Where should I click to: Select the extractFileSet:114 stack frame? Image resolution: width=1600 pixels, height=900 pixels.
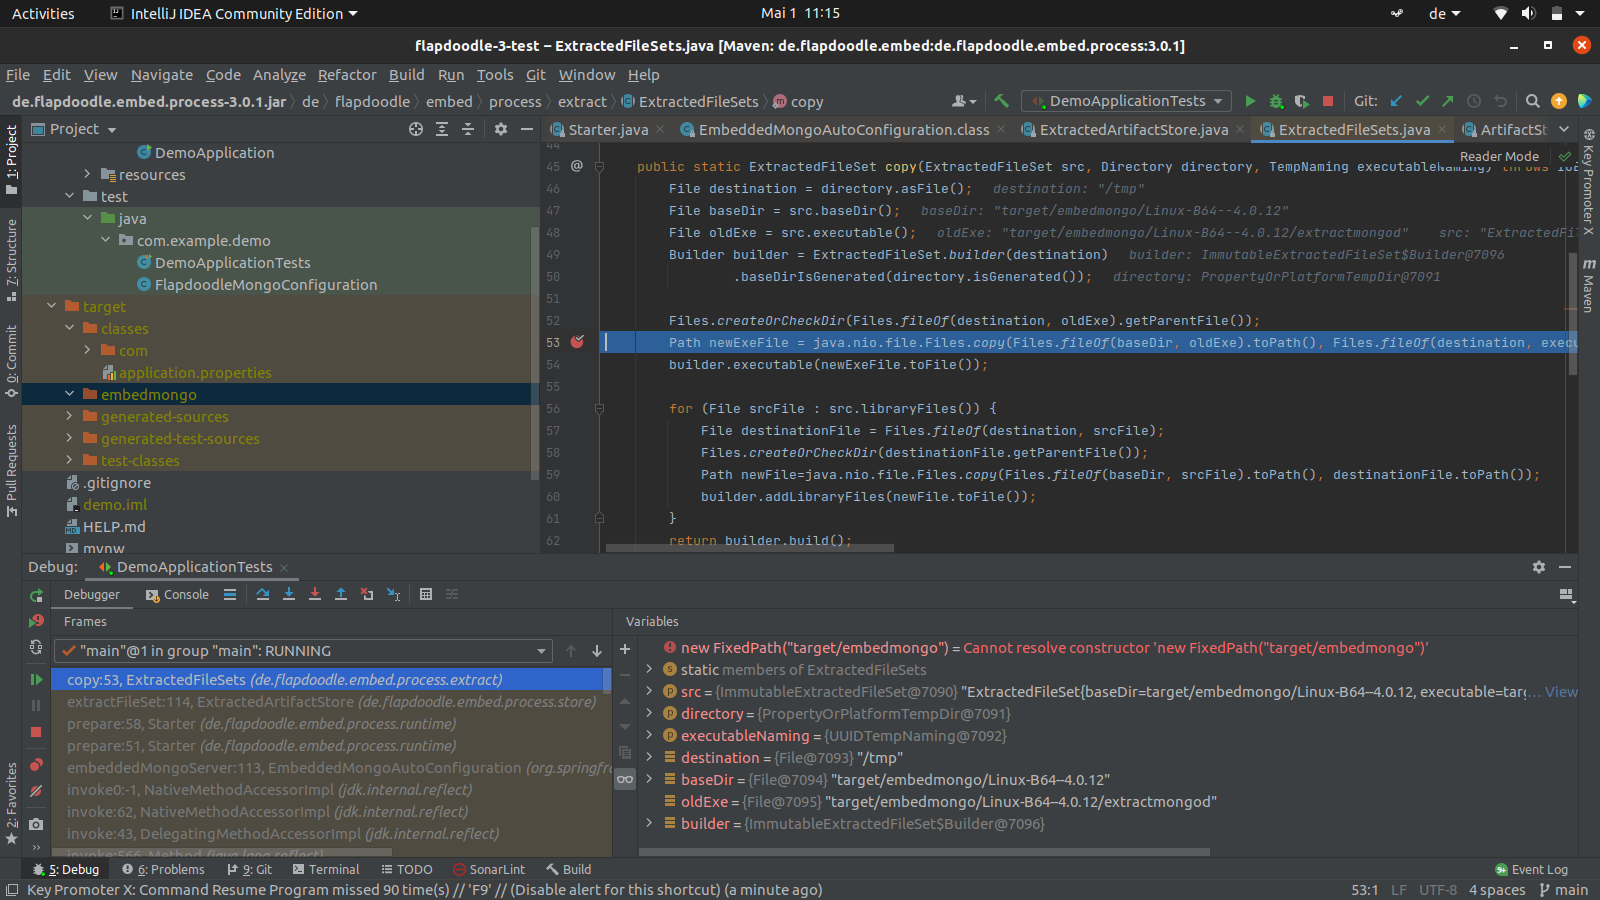coord(331,702)
